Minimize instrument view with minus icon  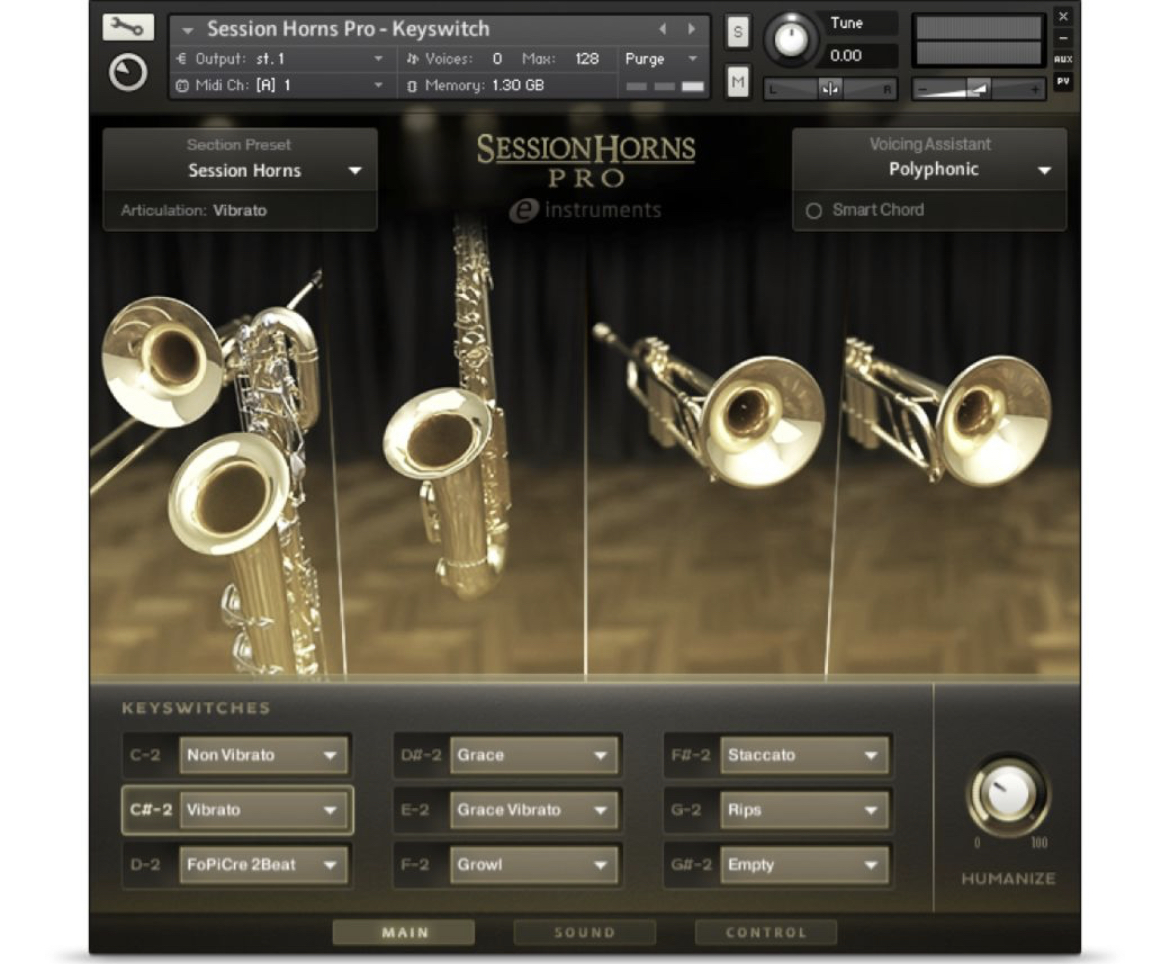coord(1063,37)
